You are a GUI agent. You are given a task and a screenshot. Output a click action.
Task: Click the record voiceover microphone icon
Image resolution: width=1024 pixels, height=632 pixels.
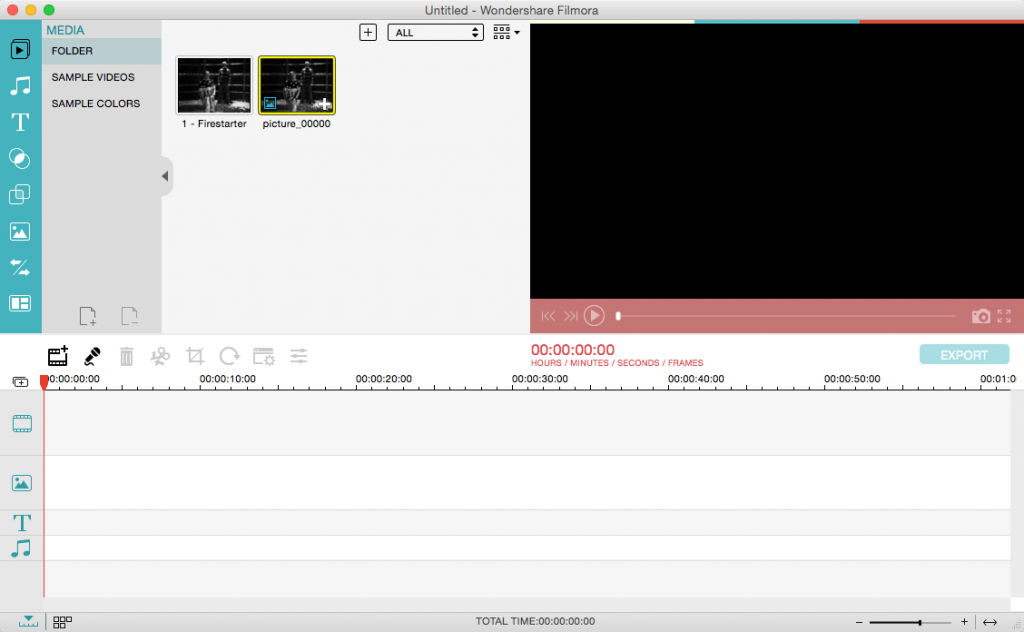[x=92, y=355]
